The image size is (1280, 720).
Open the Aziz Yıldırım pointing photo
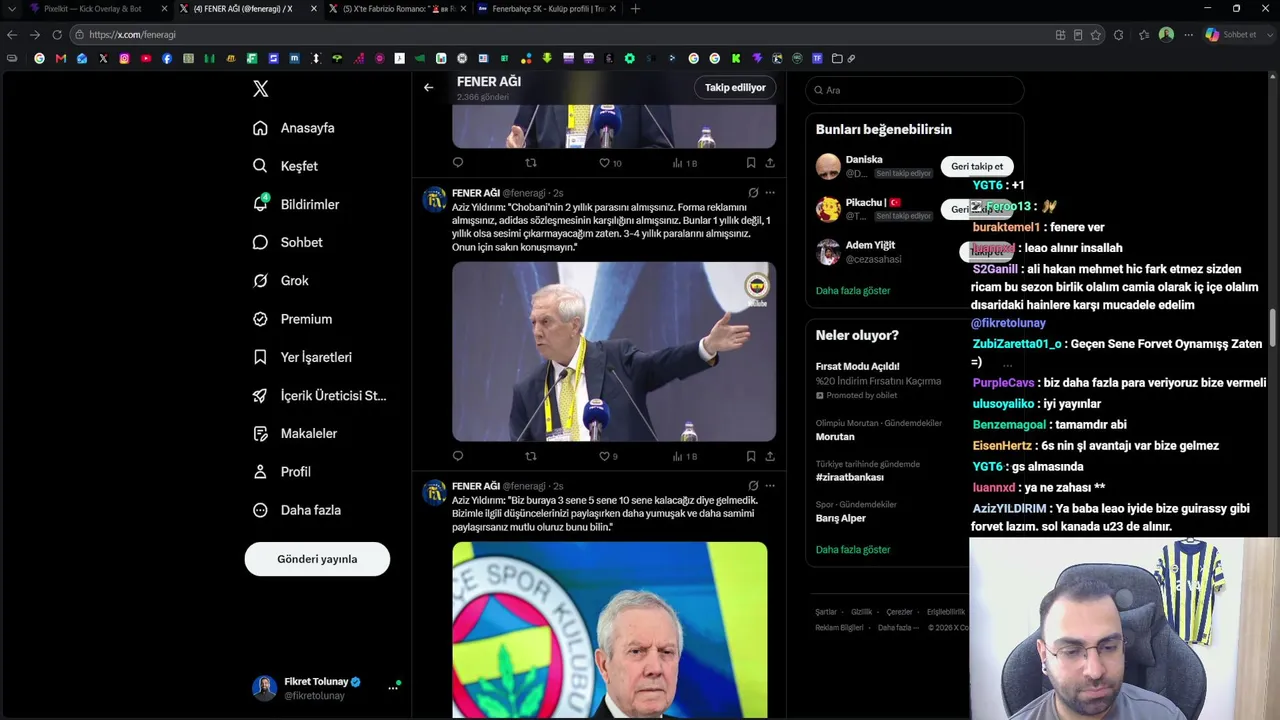pos(614,351)
